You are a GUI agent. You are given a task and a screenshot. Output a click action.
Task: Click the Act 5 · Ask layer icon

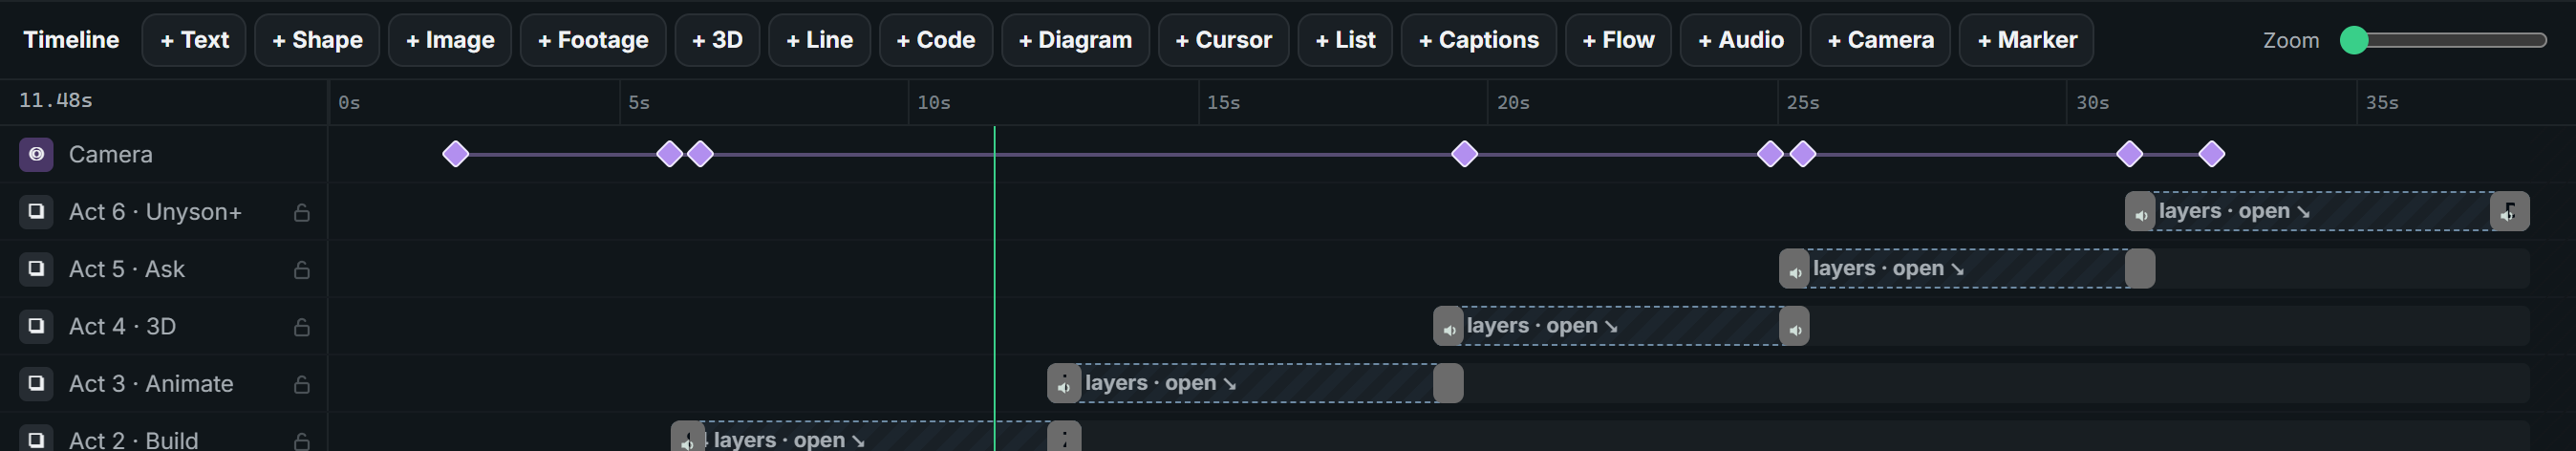pyautogui.click(x=36, y=268)
